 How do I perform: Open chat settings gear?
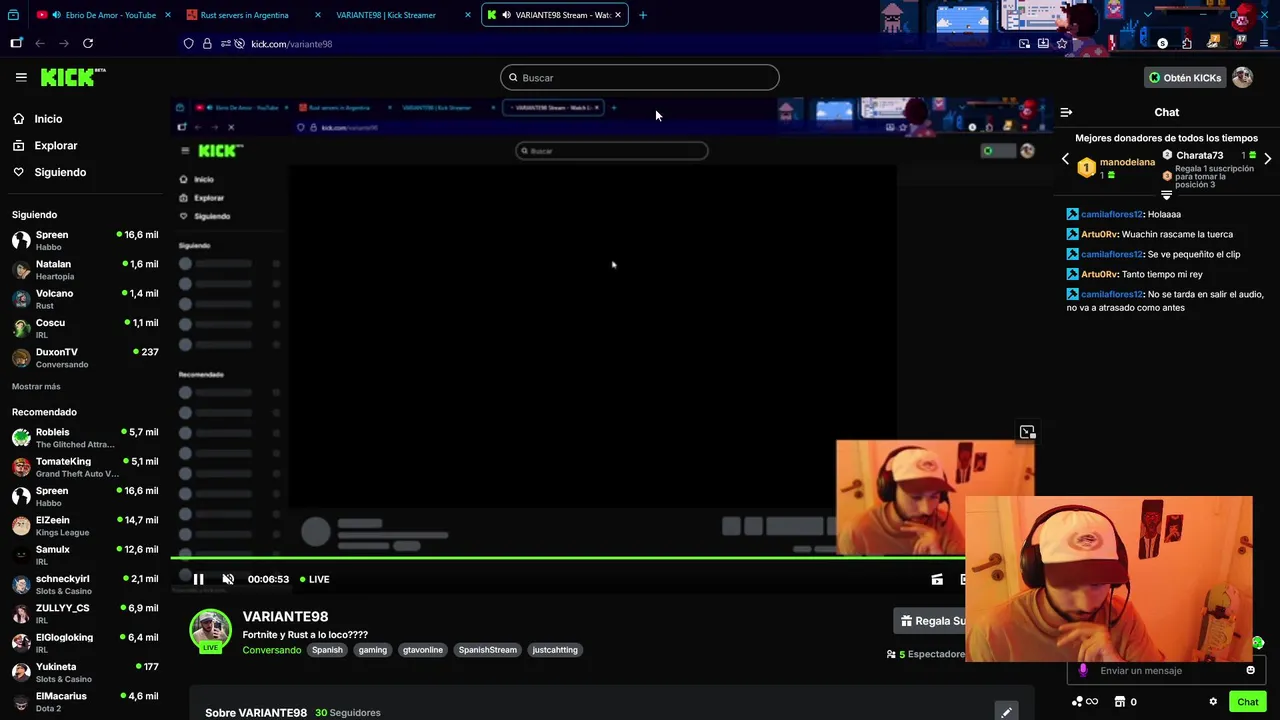1213,702
